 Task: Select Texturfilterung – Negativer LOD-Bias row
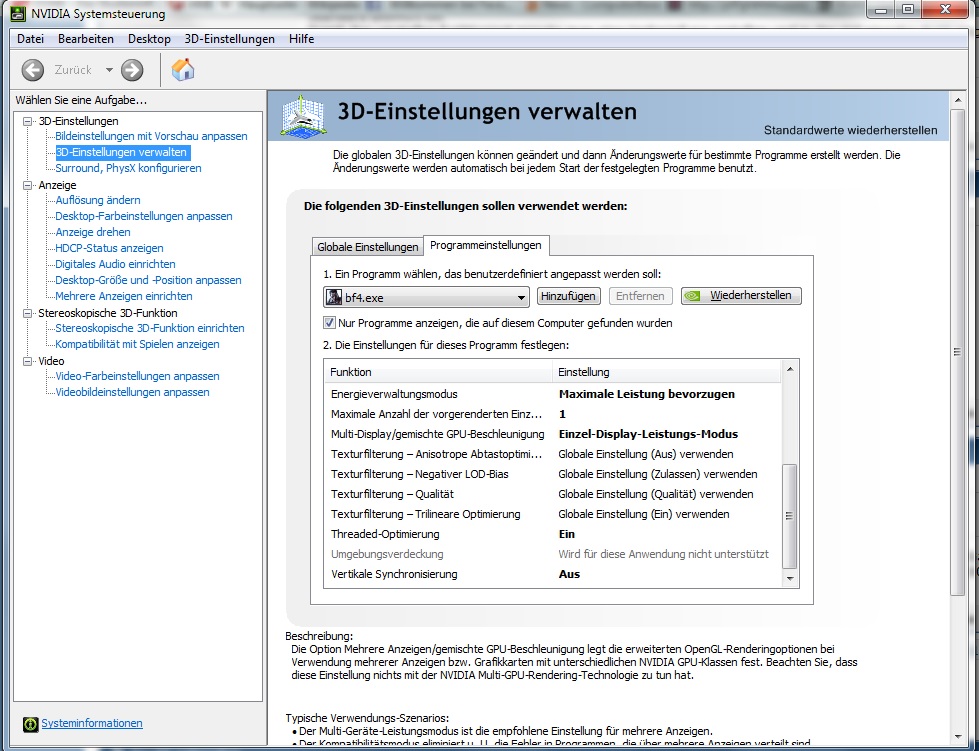(553, 474)
